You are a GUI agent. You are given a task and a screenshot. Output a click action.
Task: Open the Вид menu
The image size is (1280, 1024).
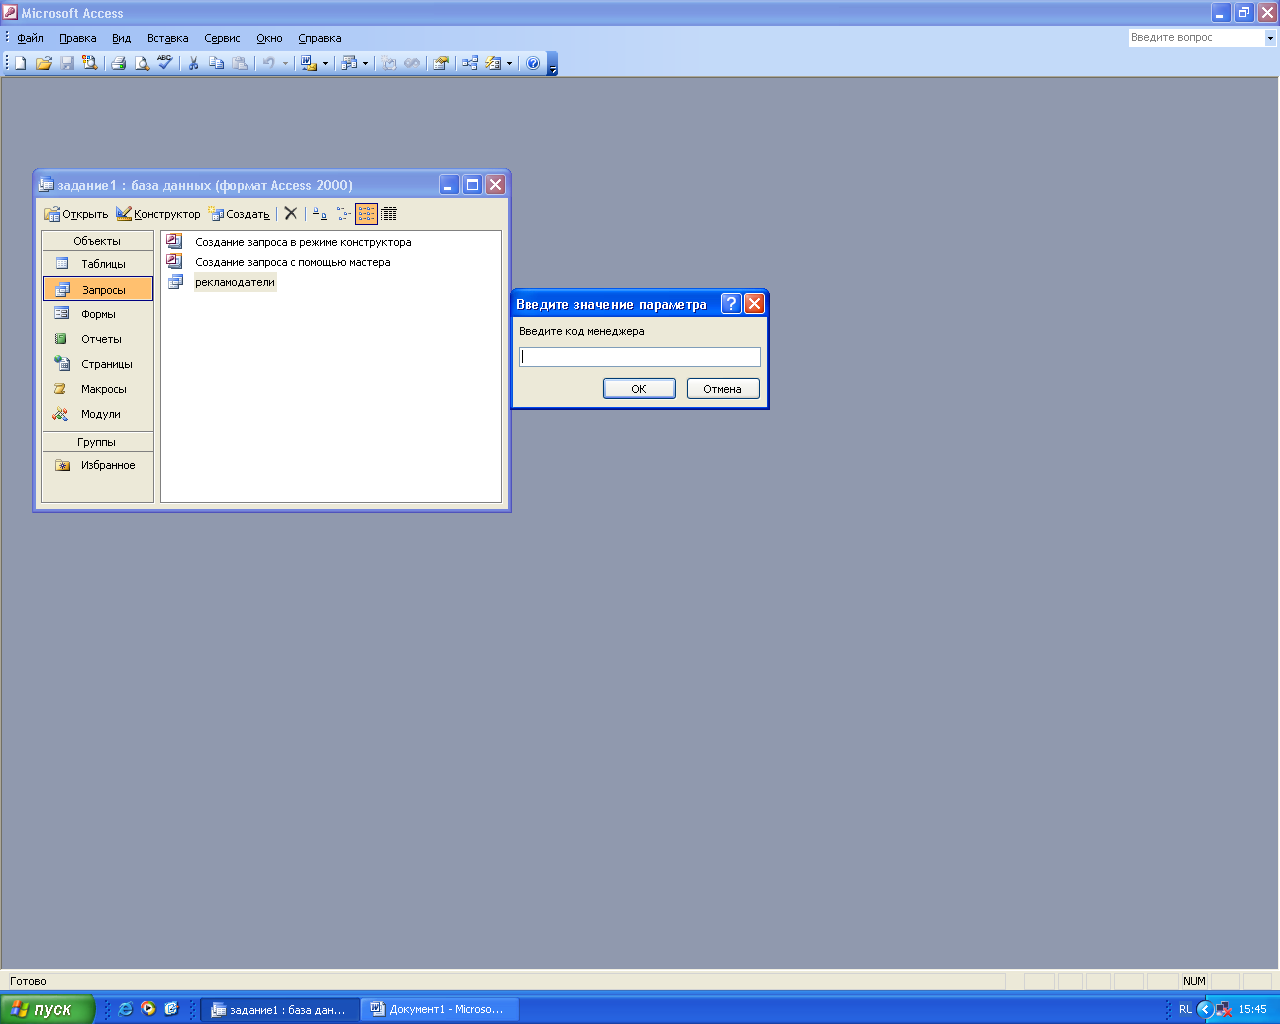click(122, 38)
